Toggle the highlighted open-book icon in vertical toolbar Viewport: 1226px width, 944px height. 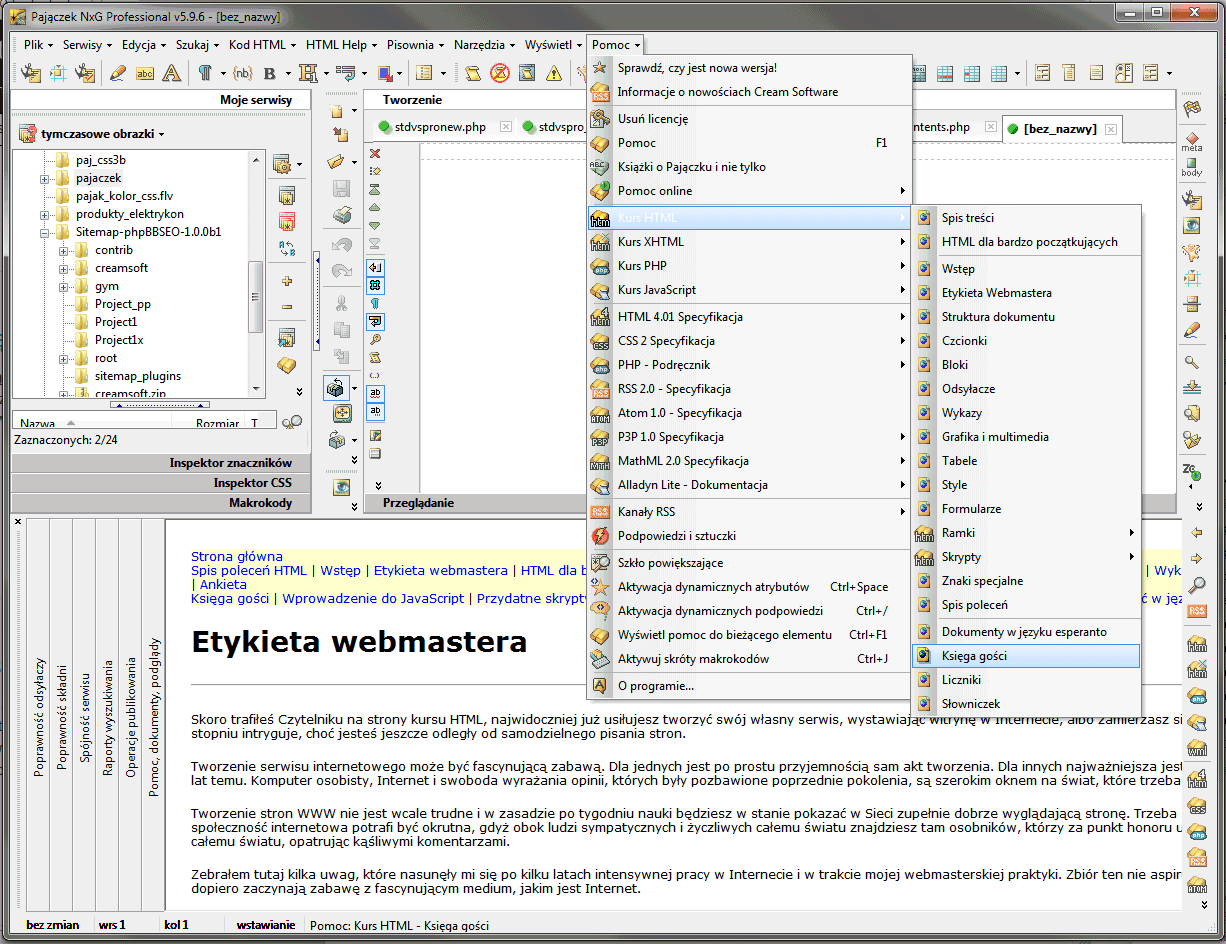click(336, 386)
